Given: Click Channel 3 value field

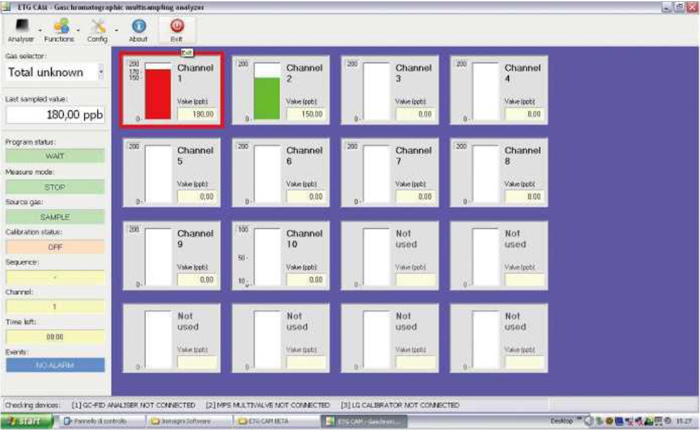Looking at the screenshot, I should point(416,114).
